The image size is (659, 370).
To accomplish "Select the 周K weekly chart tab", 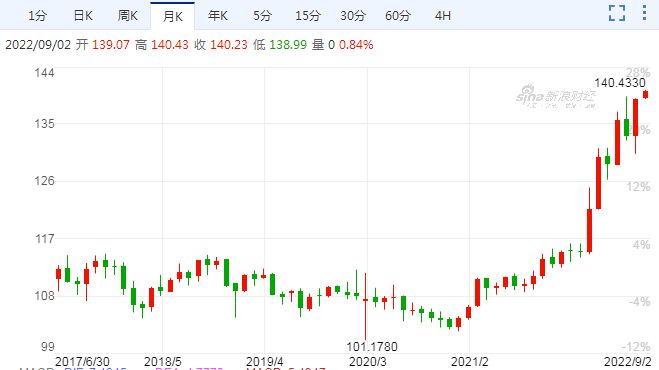I will click(128, 16).
